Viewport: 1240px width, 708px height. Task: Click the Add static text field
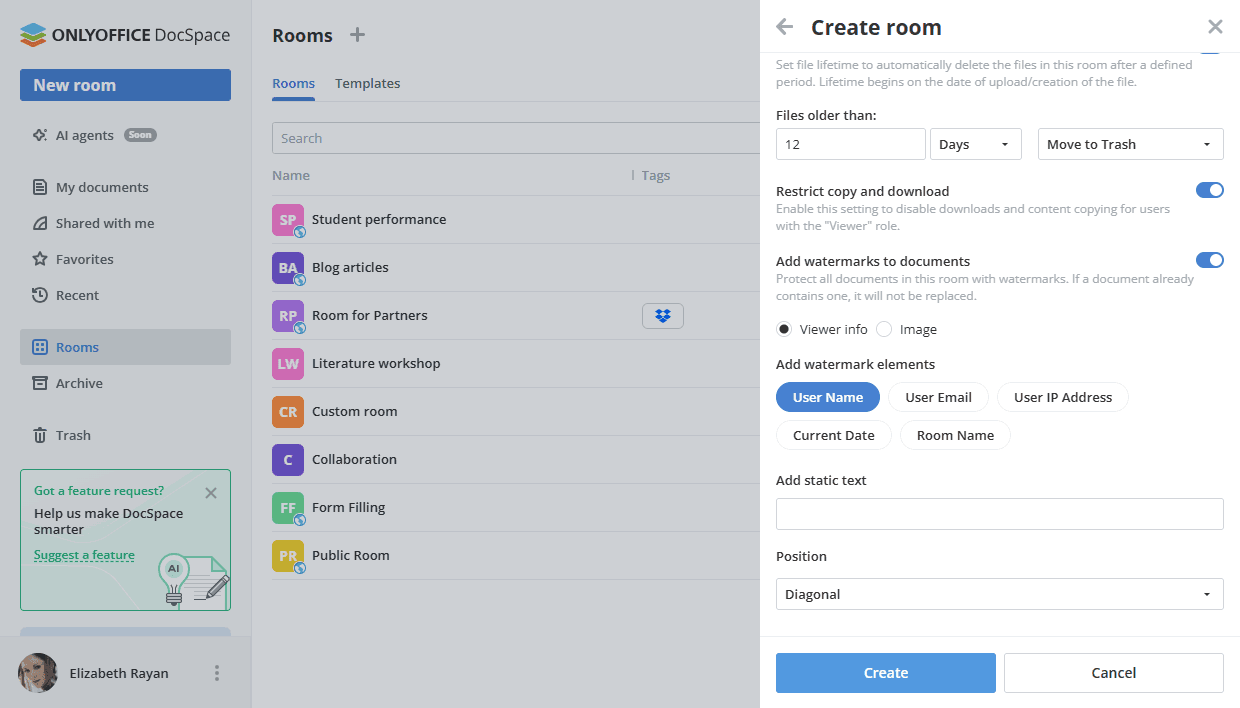coord(999,514)
